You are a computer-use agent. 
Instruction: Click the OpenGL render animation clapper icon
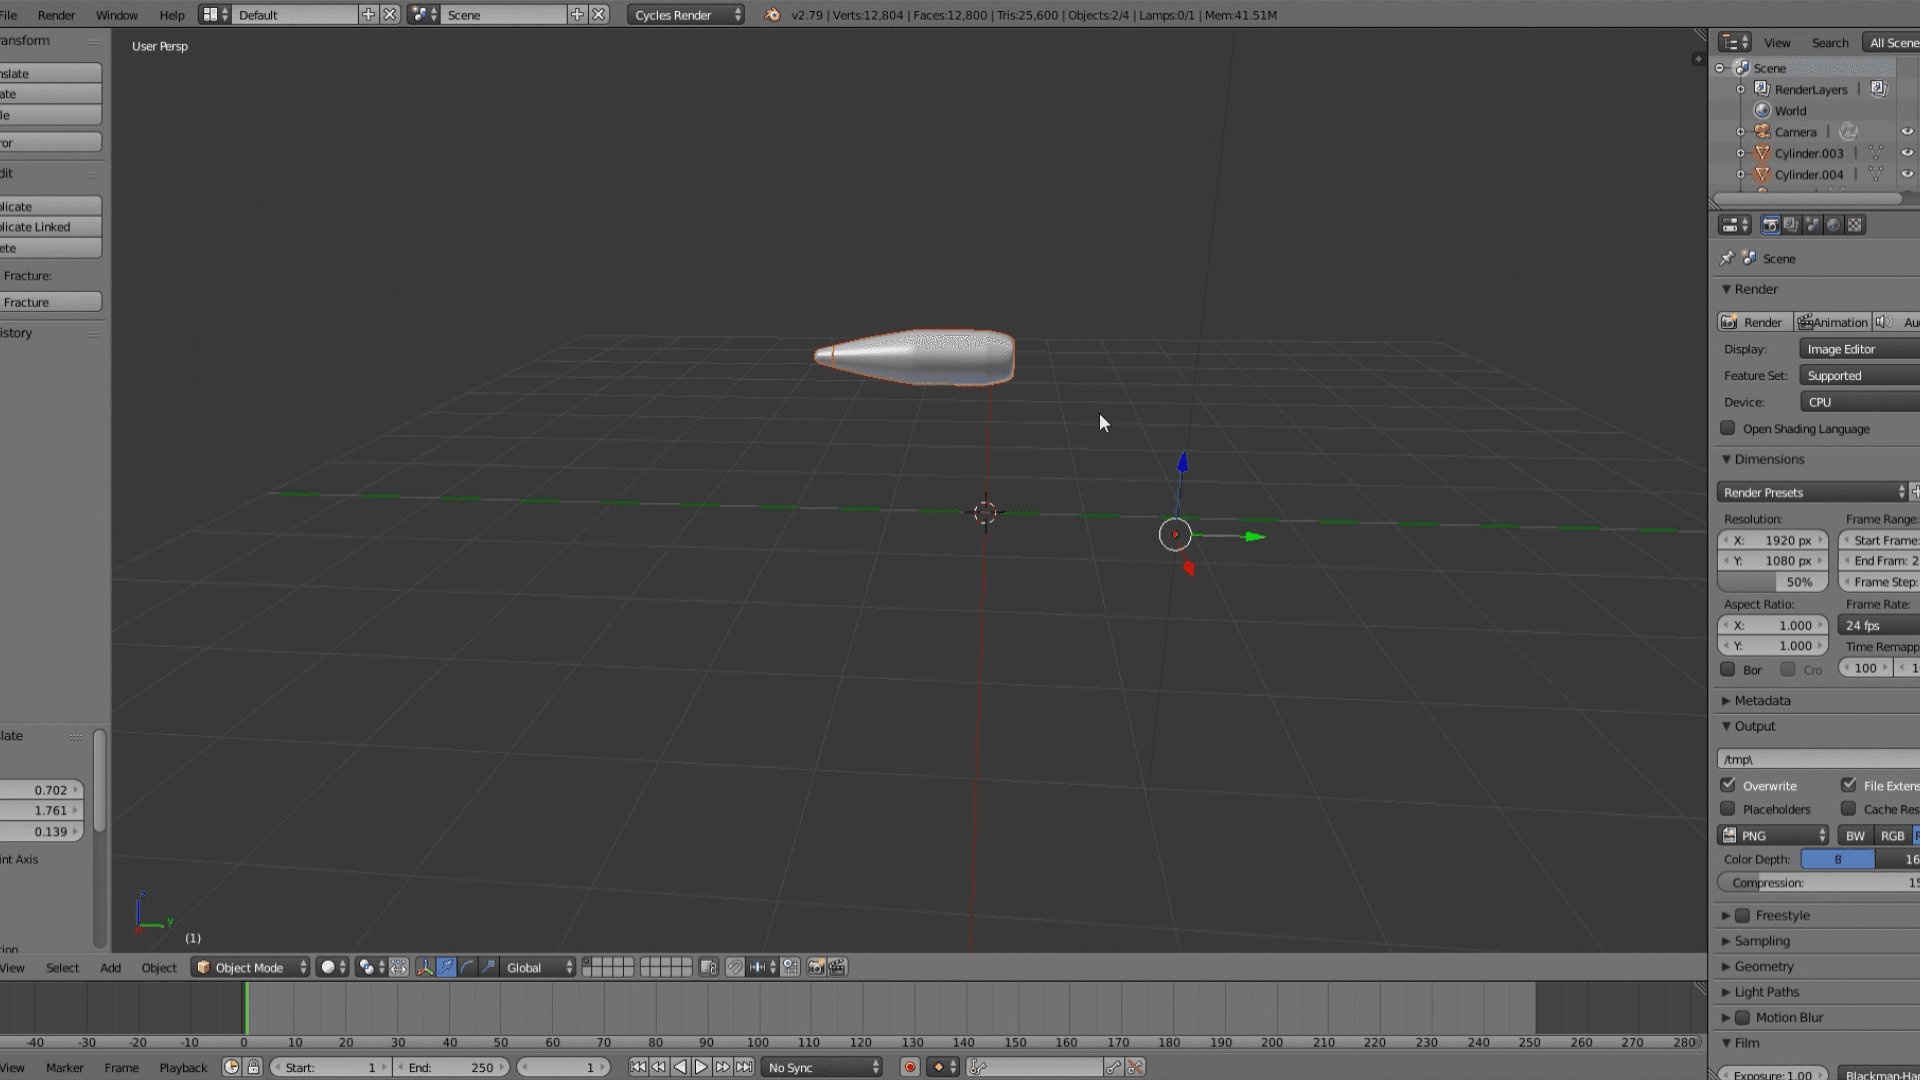[x=838, y=967]
